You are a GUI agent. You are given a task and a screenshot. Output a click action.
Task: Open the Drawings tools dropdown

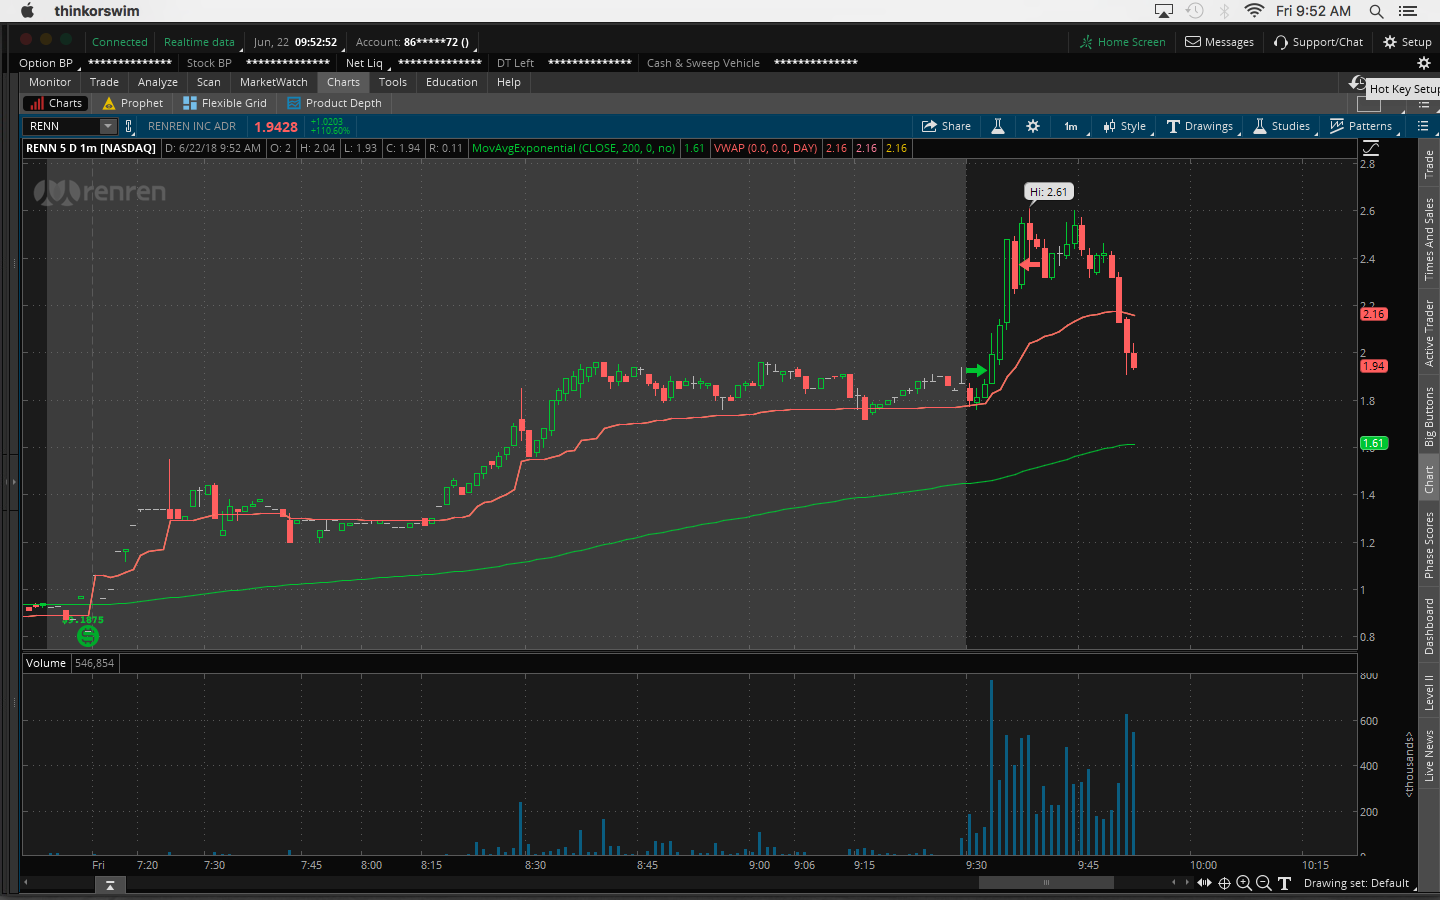point(1200,126)
